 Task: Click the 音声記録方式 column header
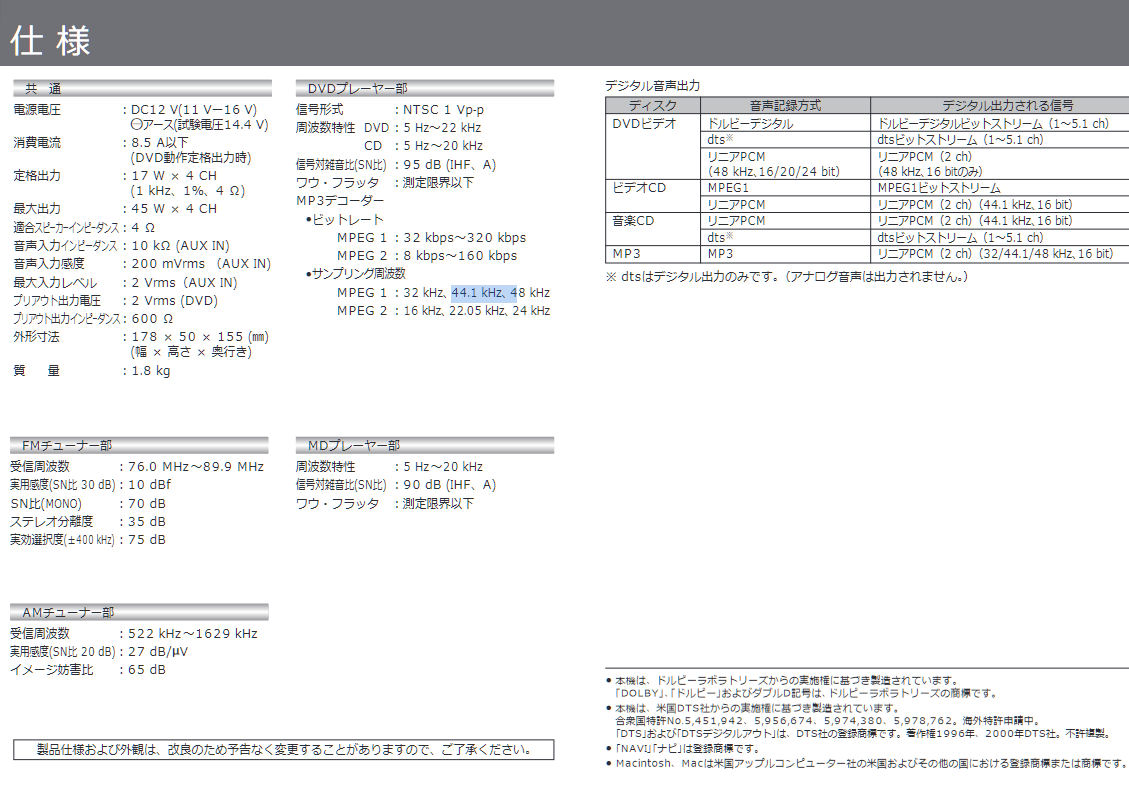[x=786, y=105]
